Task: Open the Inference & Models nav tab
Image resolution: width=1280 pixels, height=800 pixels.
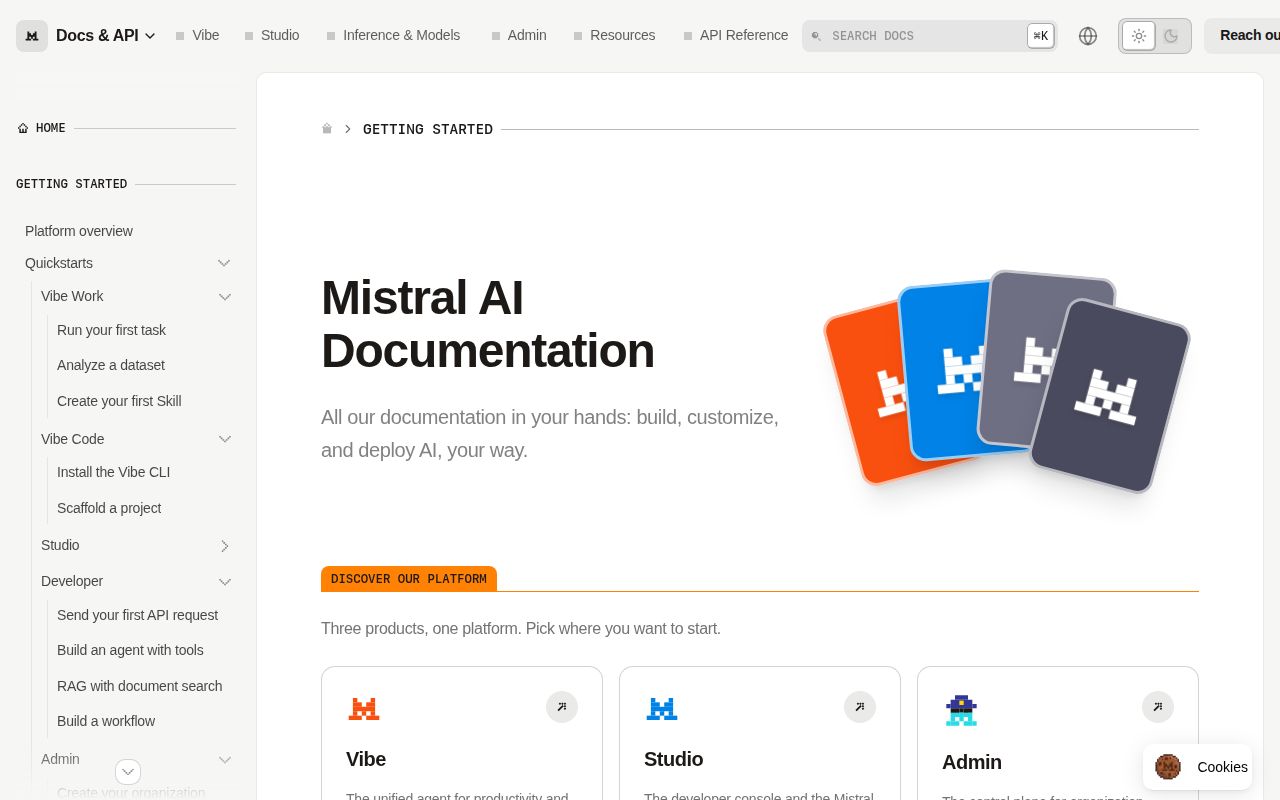Action: coord(393,35)
